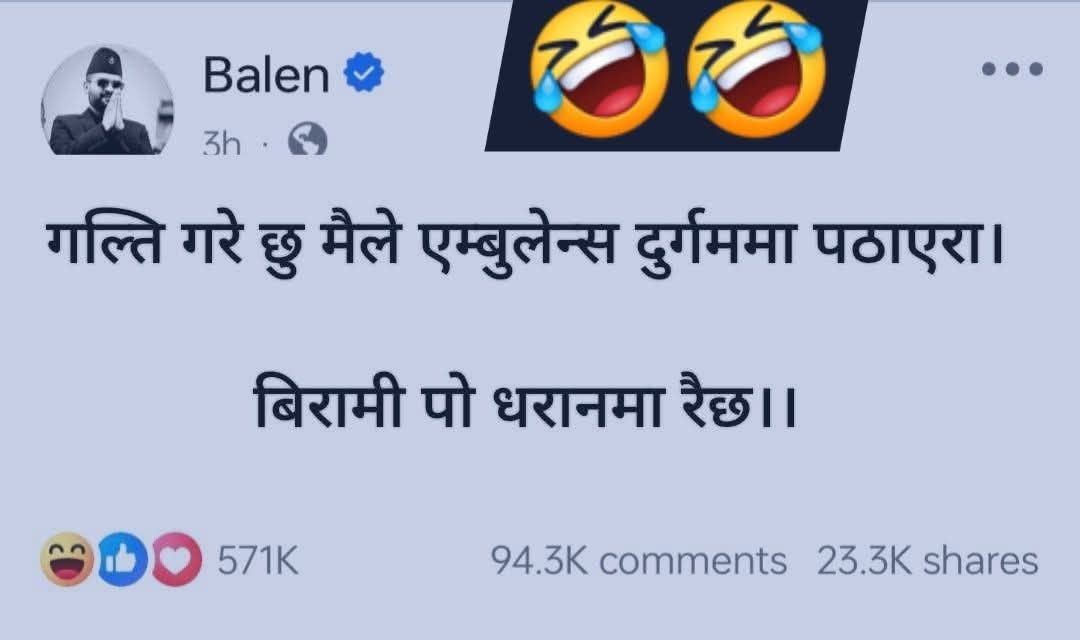Click the second line mentioning धरानमा
The height and width of the screenshot is (640, 1080).
coord(525,401)
